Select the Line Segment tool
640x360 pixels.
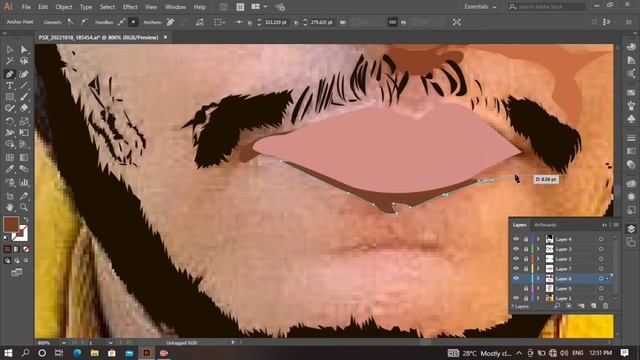[x=24, y=85]
